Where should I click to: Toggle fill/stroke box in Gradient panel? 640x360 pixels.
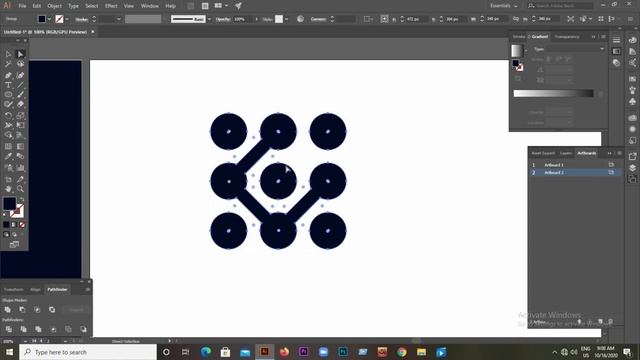(517, 65)
